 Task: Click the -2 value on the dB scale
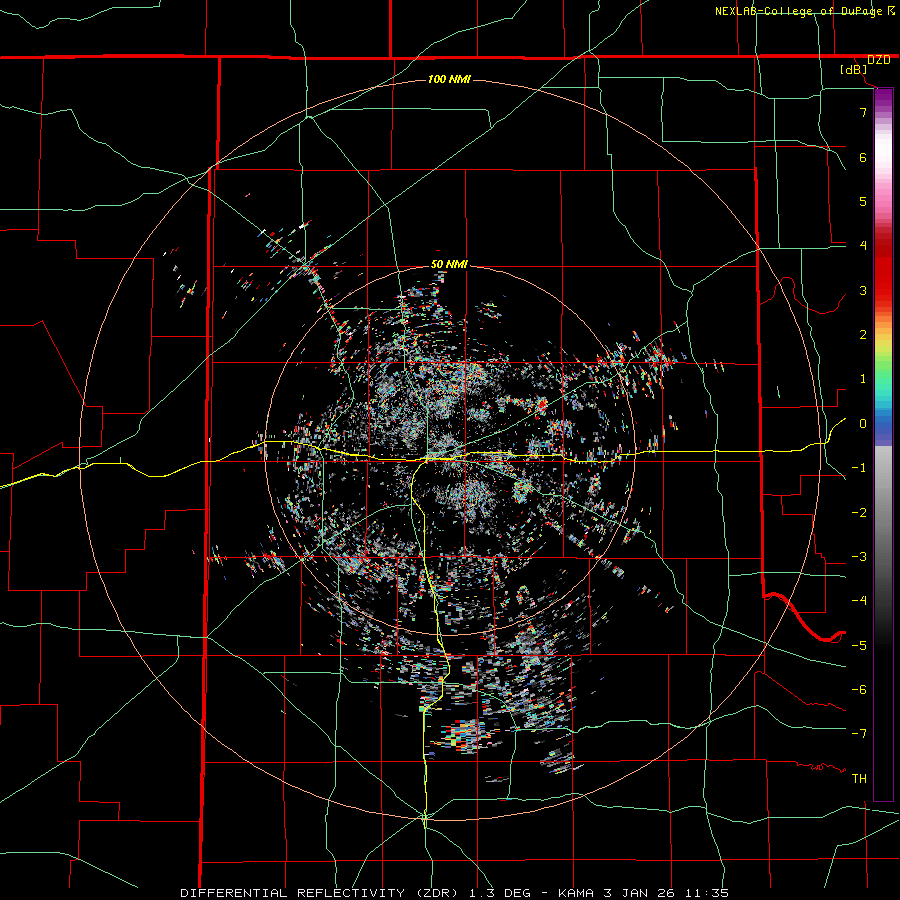[x=859, y=513]
